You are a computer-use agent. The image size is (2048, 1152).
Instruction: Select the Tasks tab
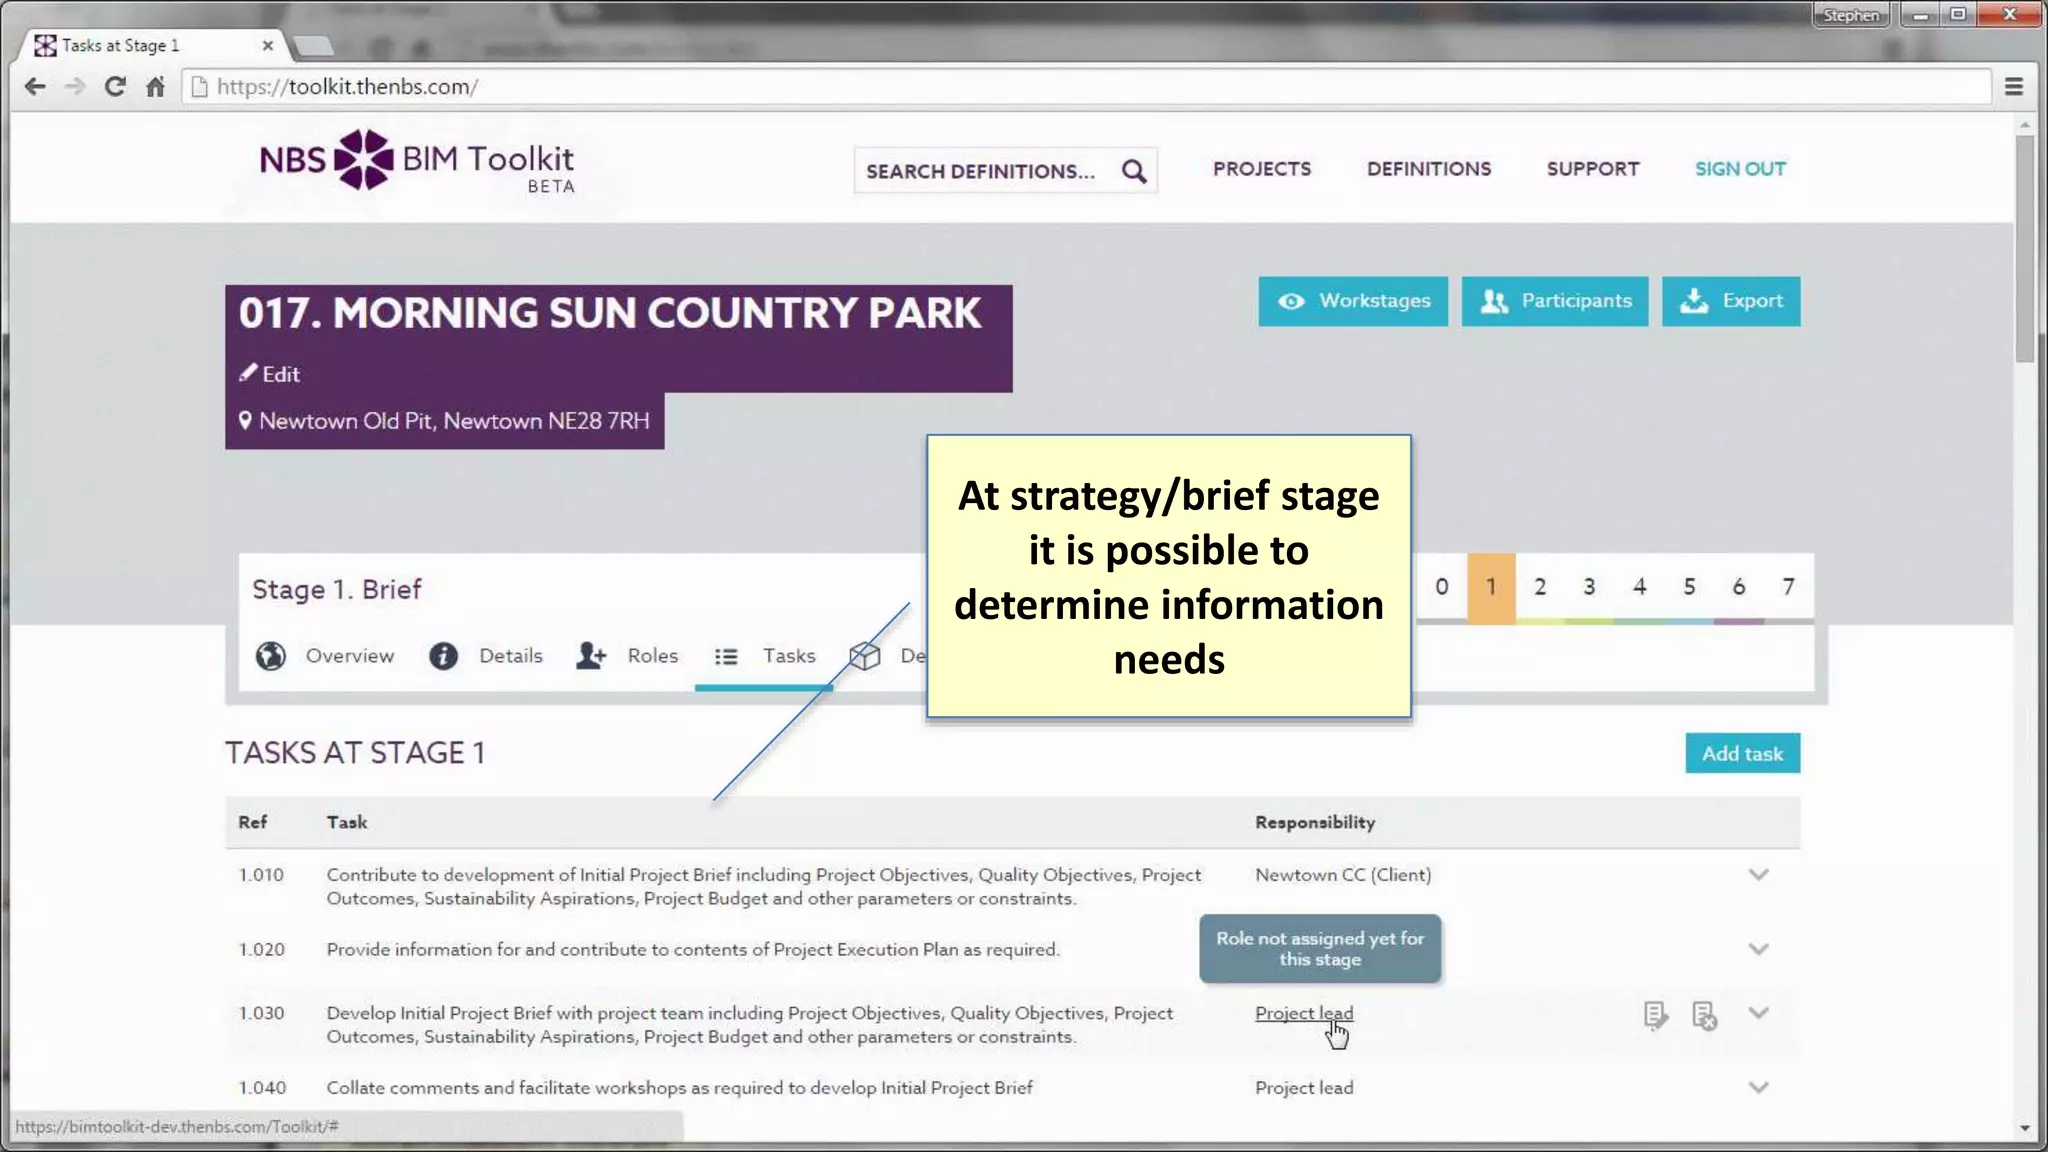pos(765,656)
